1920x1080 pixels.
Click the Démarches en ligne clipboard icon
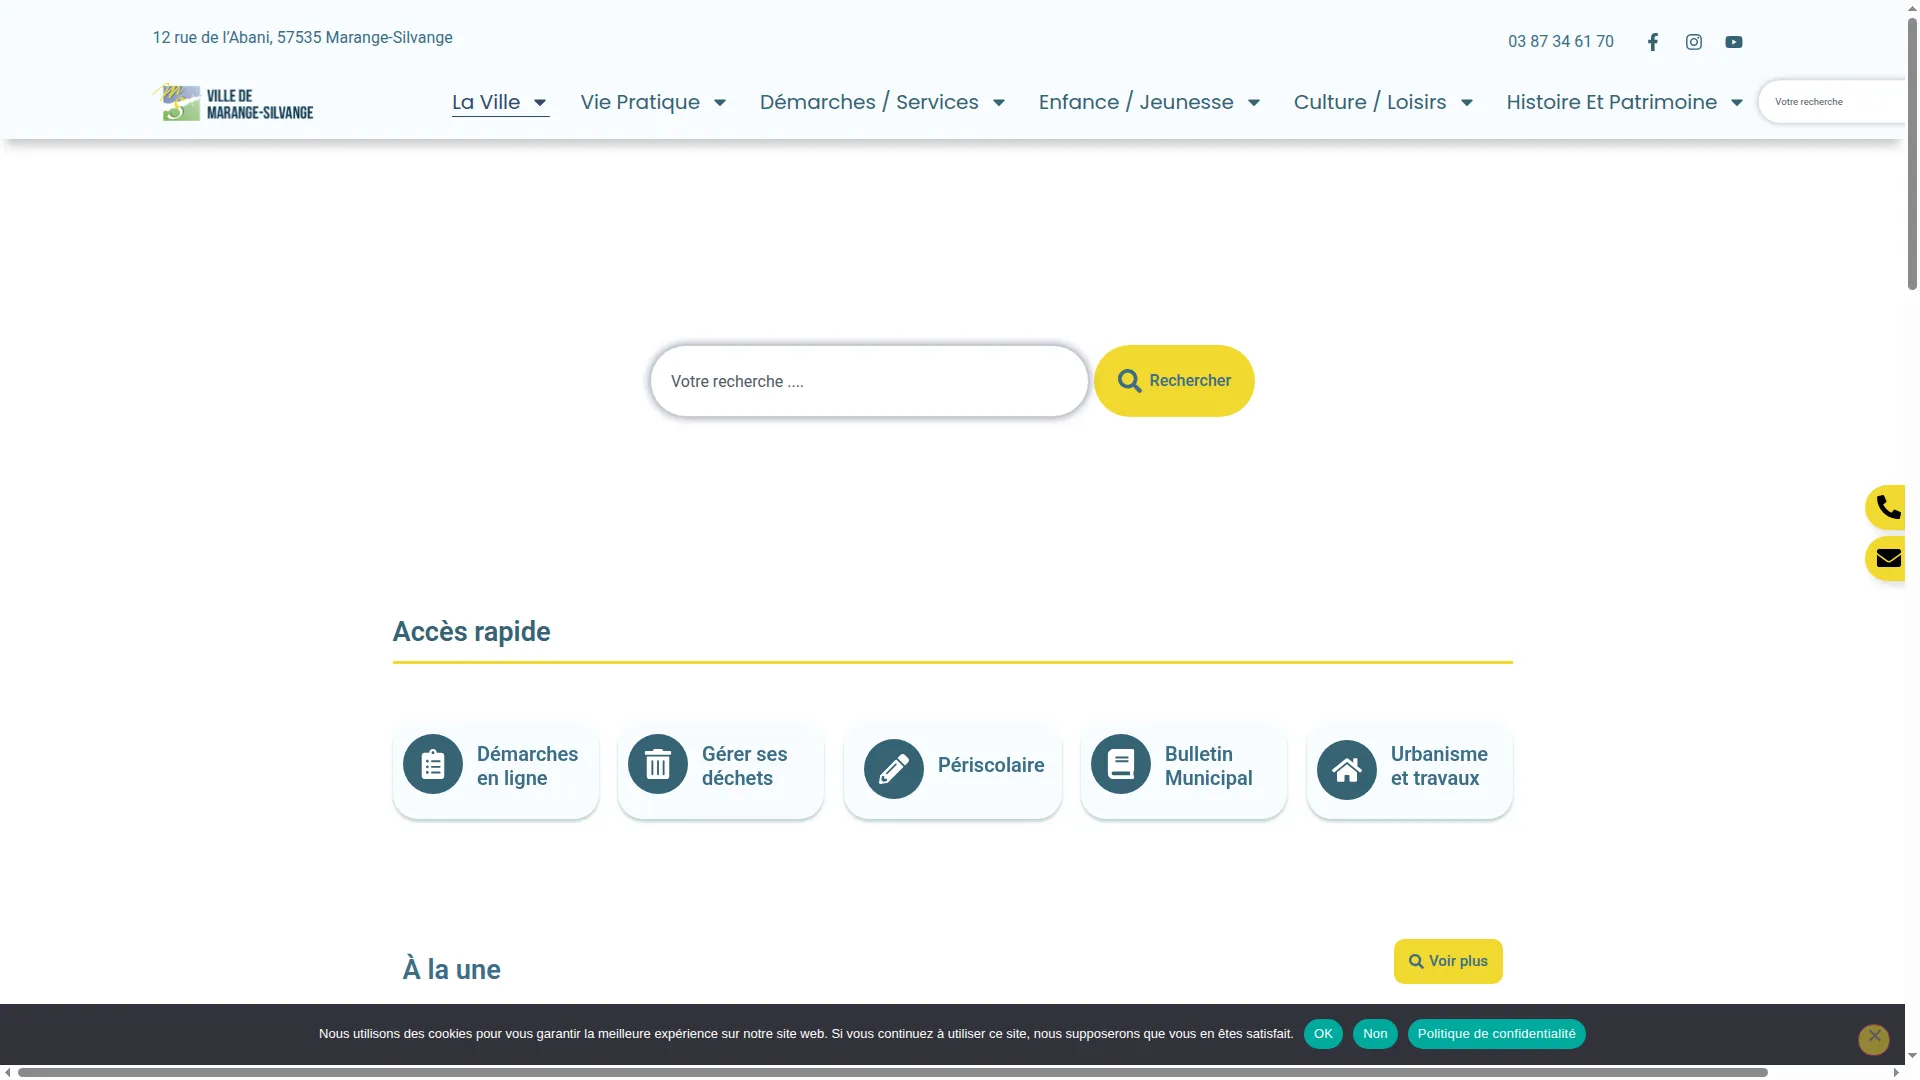433,765
